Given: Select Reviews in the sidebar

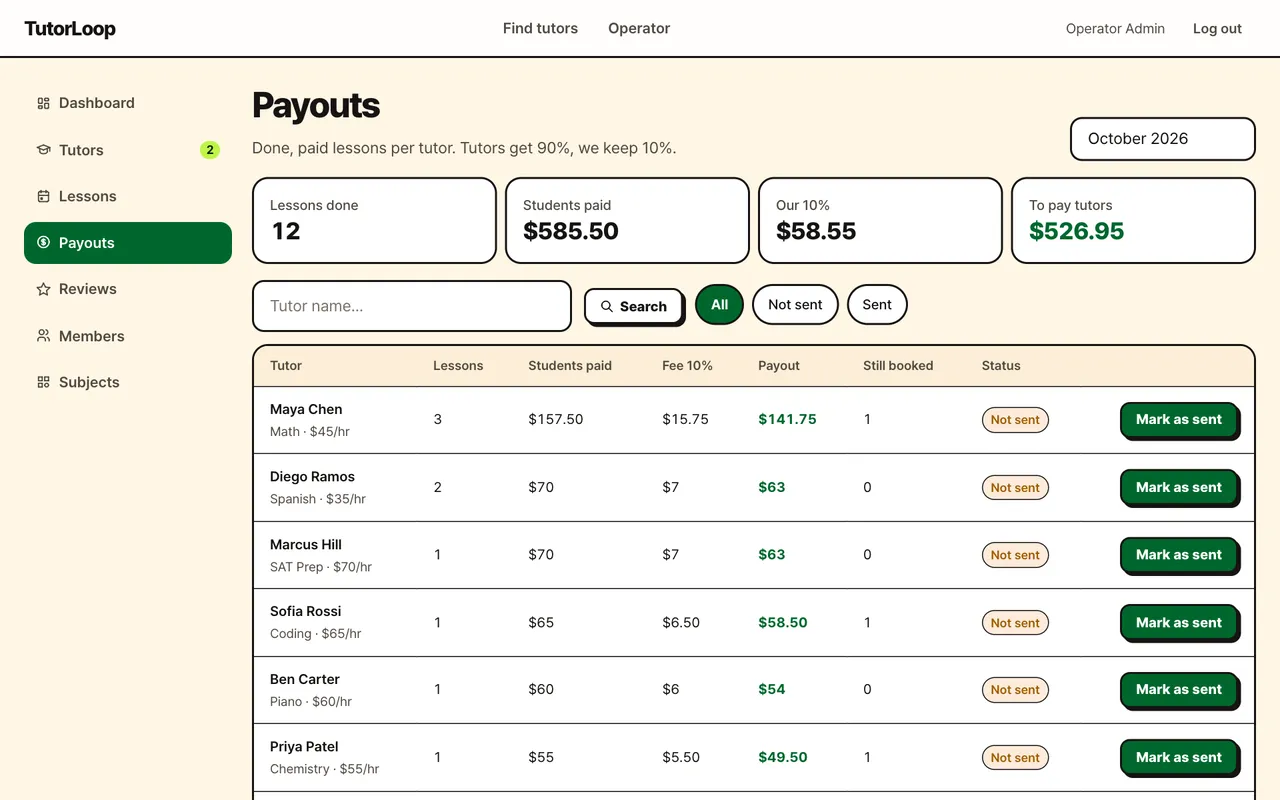Looking at the screenshot, I should (128, 289).
